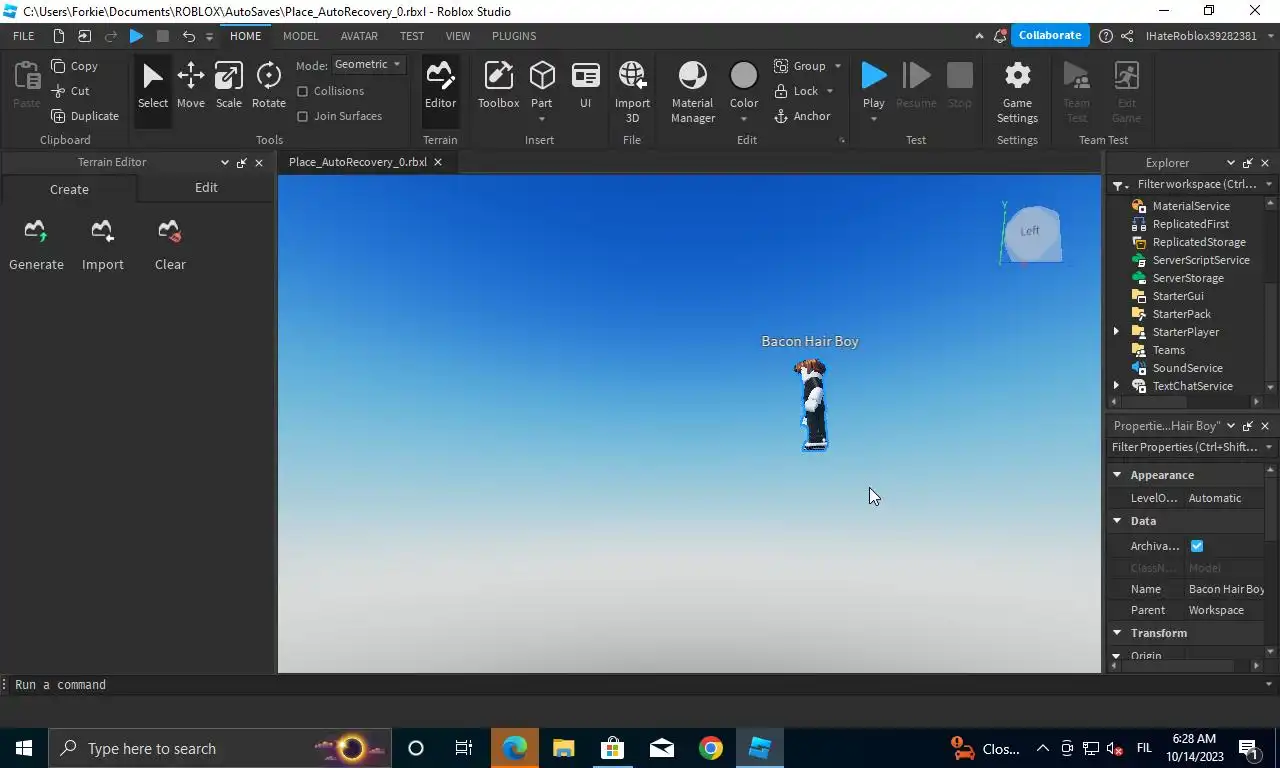Open the help icon in title bar
Viewport: 1280px width, 768px height.
click(1105, 36)
